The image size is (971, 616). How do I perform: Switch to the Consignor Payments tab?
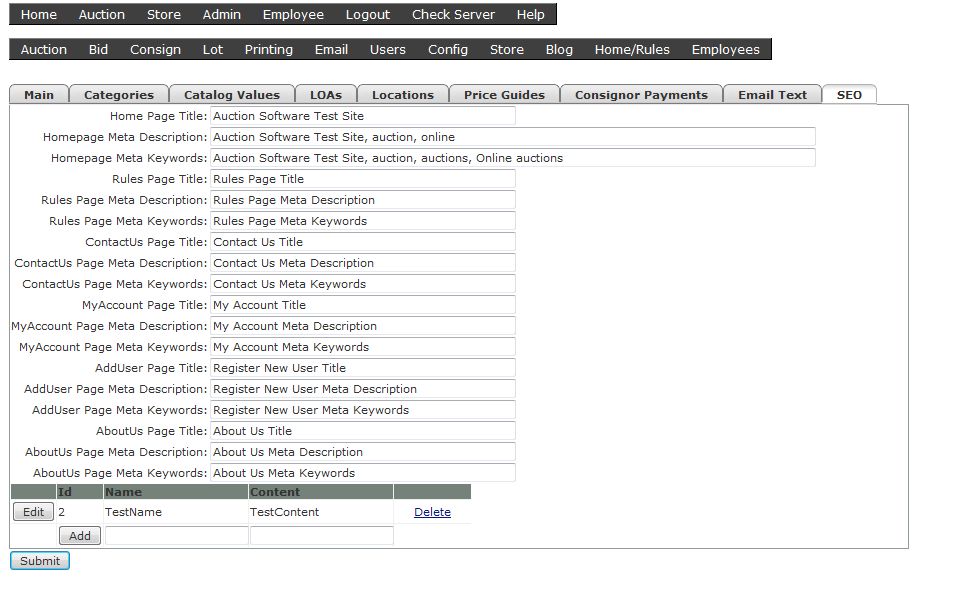click(x=642, y=95)
